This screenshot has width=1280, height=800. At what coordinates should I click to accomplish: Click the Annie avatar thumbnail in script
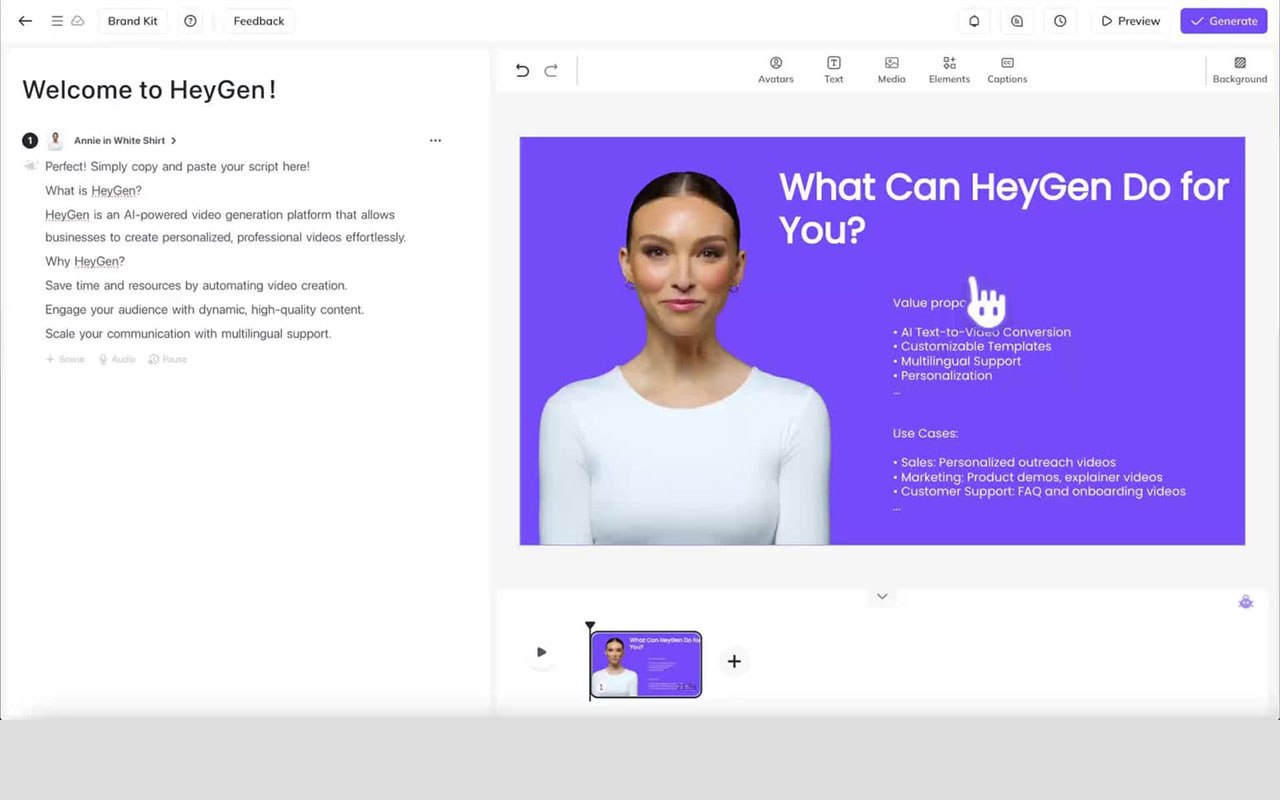coord(55,141)
